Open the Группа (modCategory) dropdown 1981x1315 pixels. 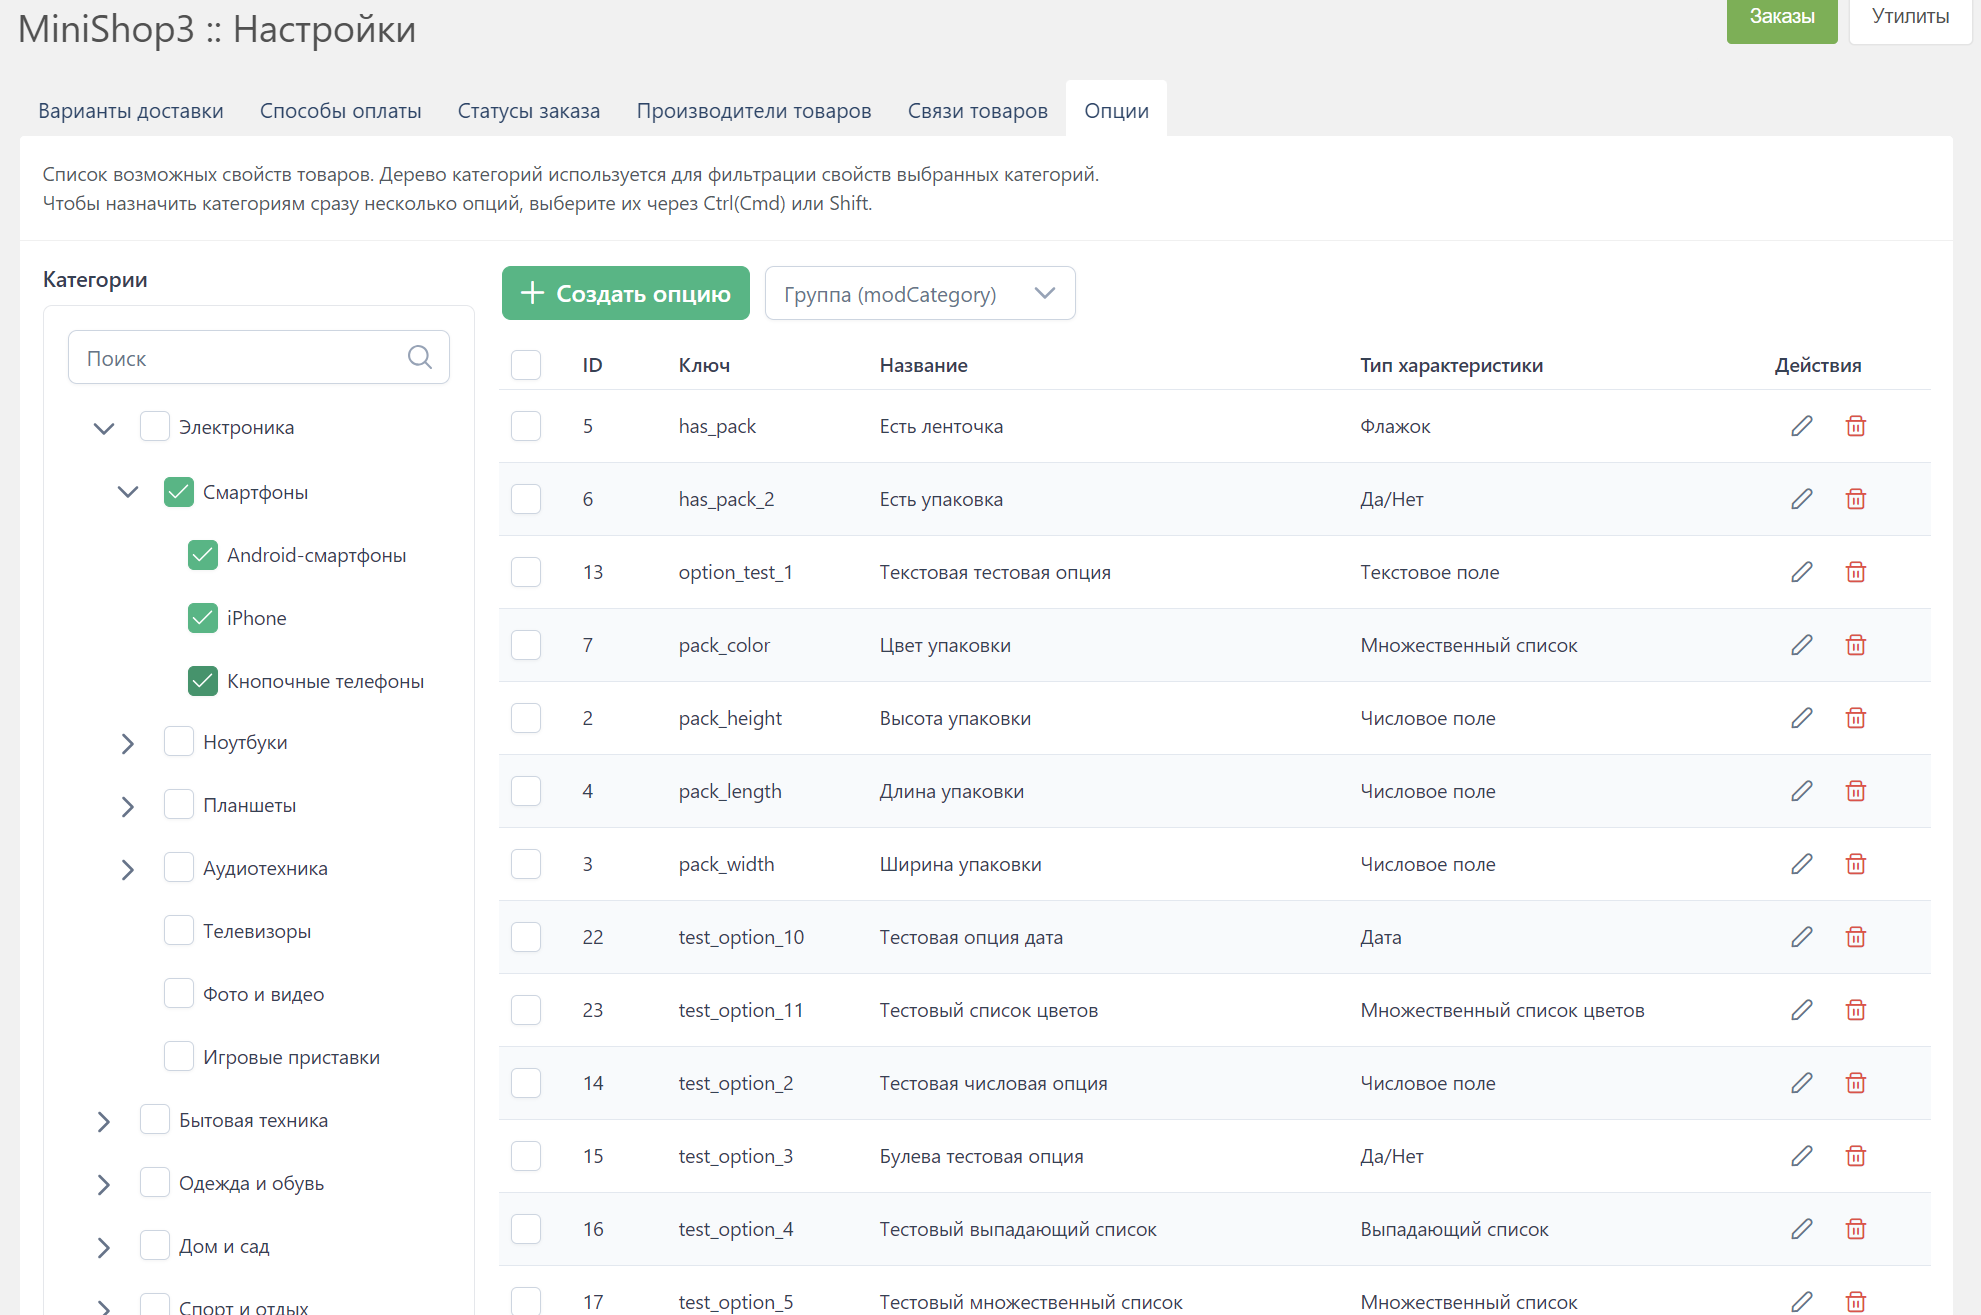[x=919, y=294]
